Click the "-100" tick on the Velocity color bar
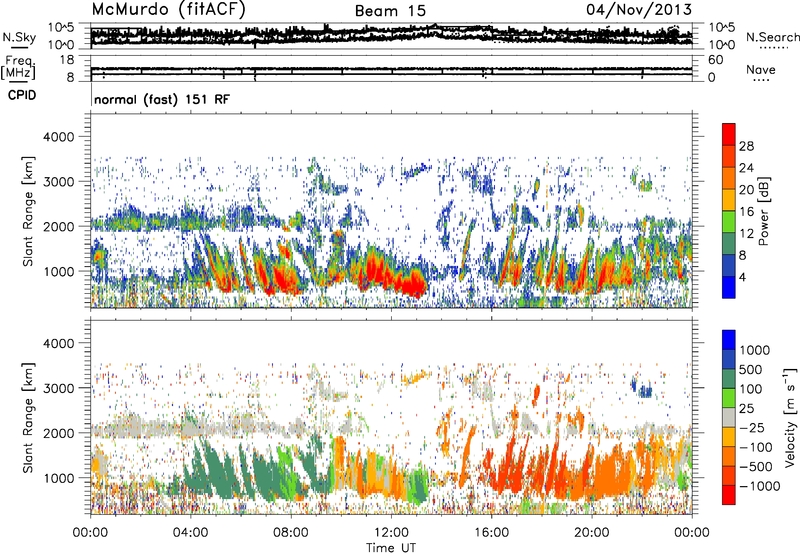800x554 pixels. tap(756, 447)
